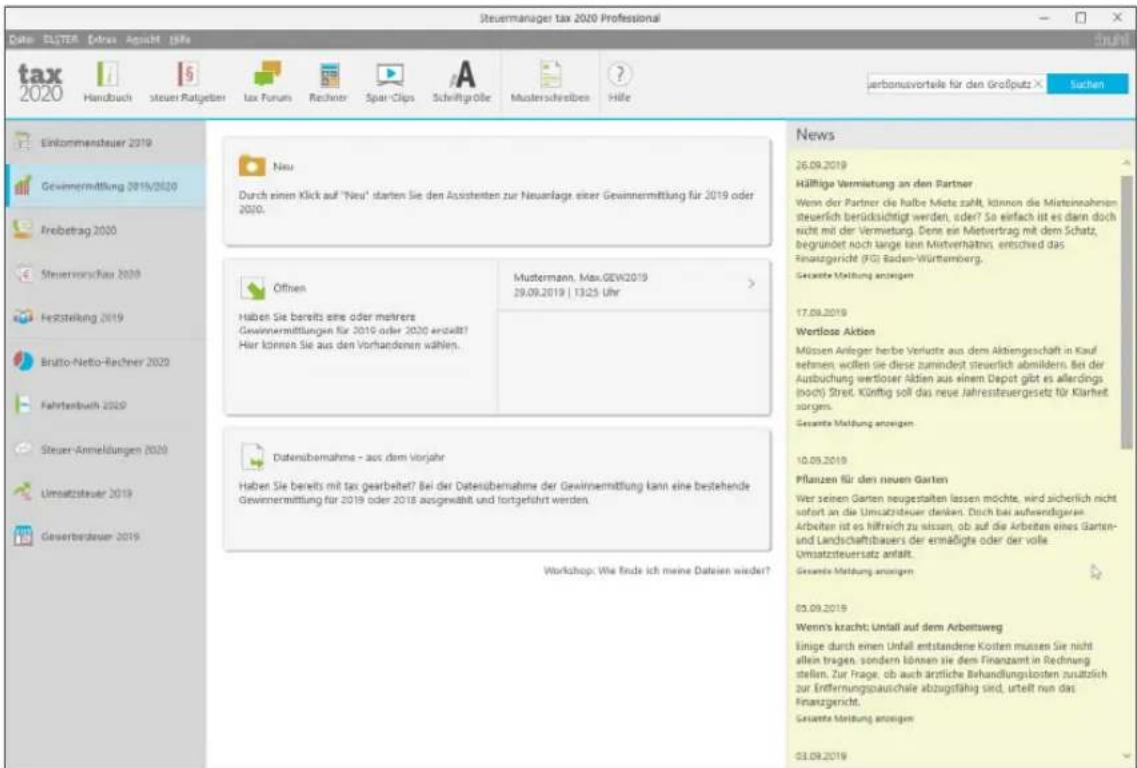Screen dimensions: 1137x768
Task: Select Feststellung 2019 sidebar icon
Action: 23,318
